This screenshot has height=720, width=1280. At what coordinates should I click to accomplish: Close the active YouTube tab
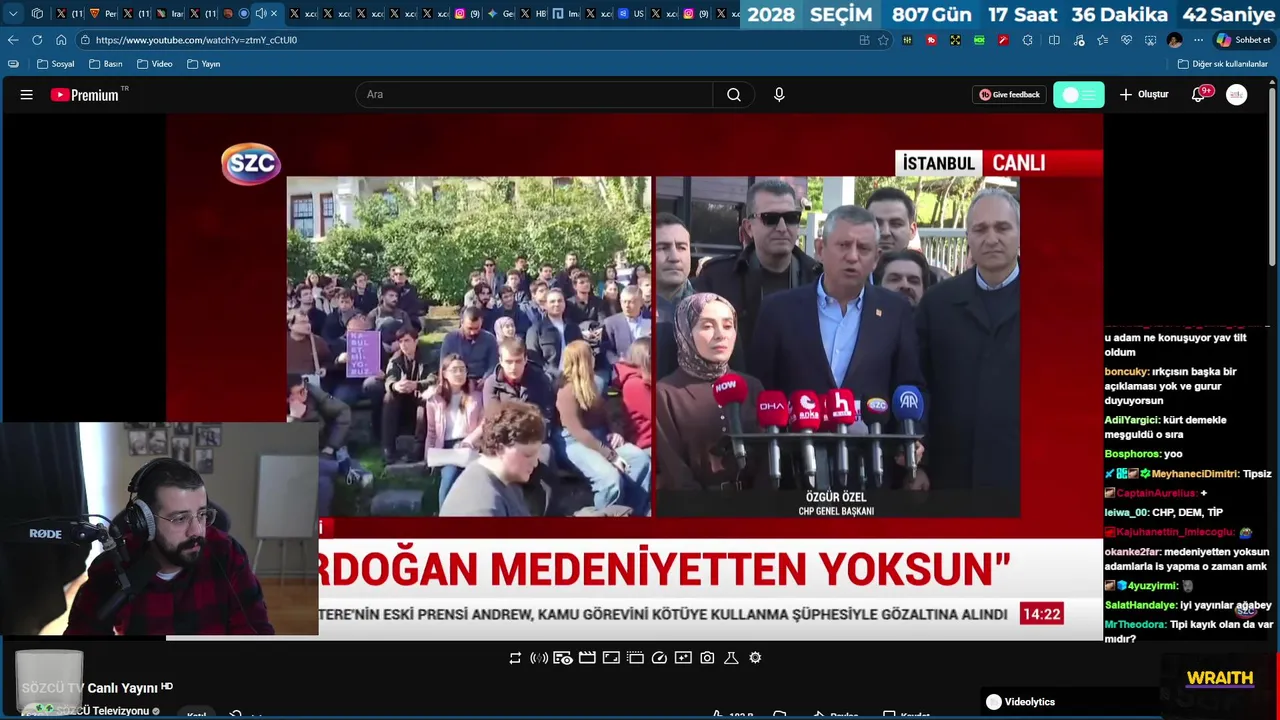[x=274, y=13]
